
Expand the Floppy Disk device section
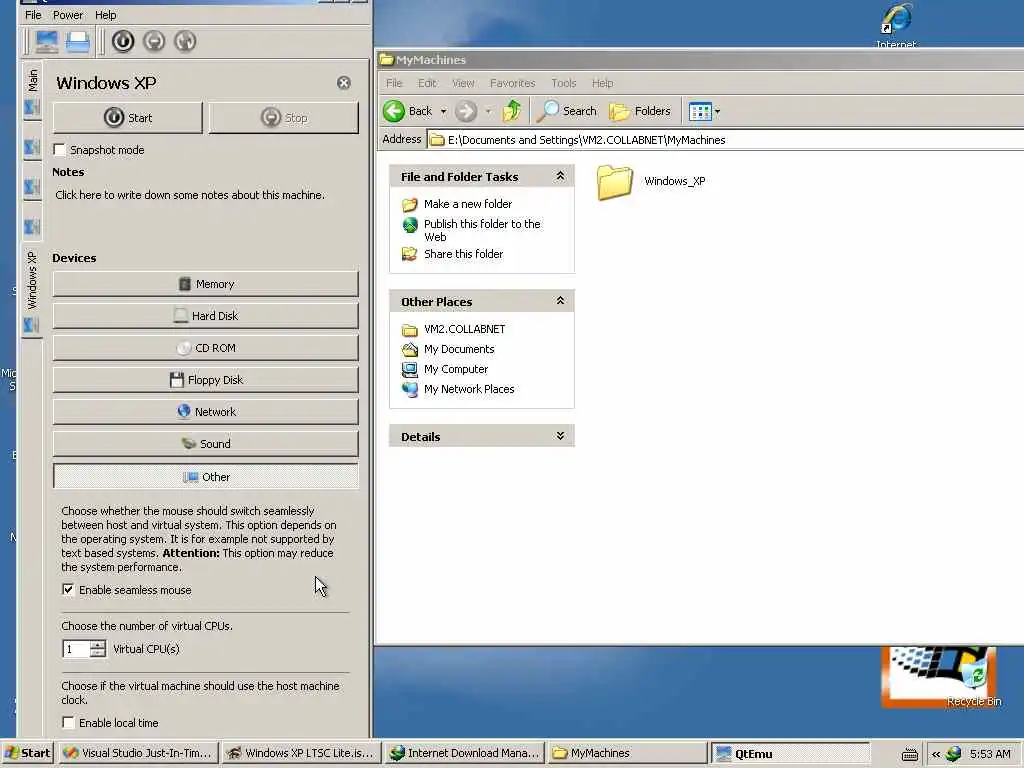tap(206, 380)
